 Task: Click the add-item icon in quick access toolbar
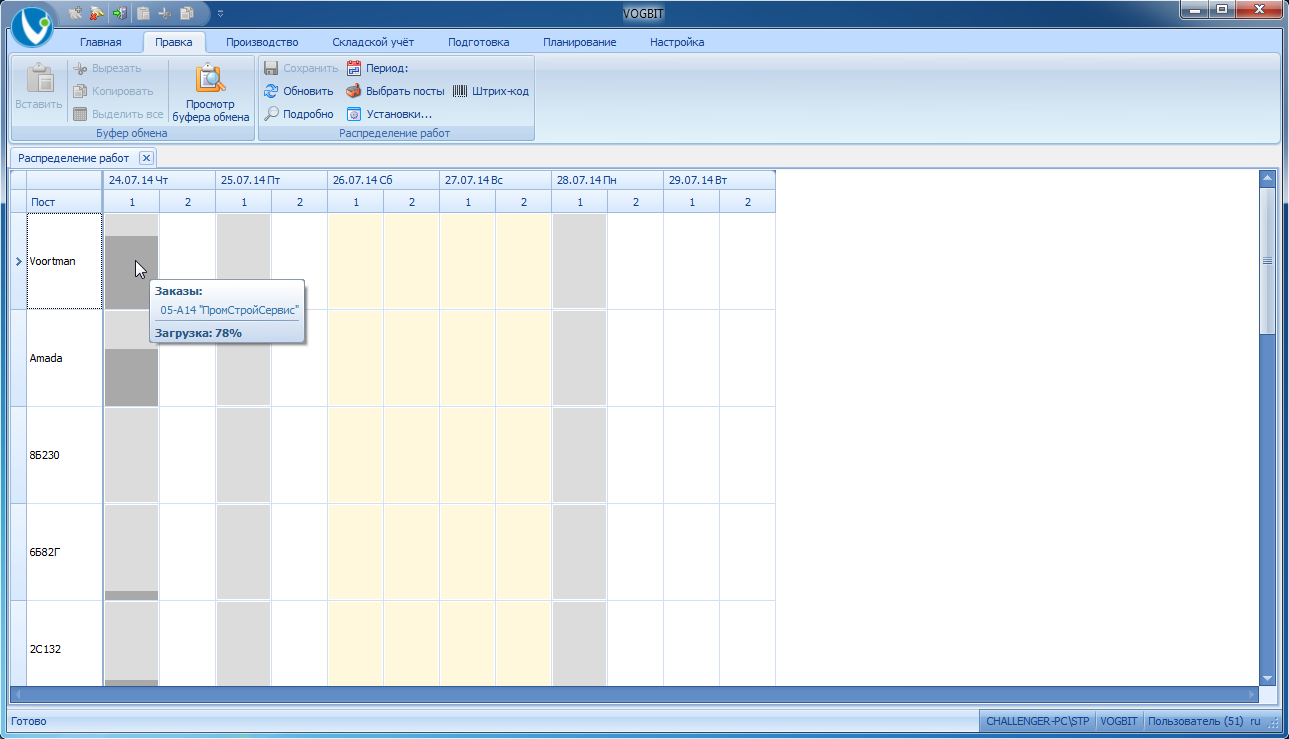[x=76, y=13]
